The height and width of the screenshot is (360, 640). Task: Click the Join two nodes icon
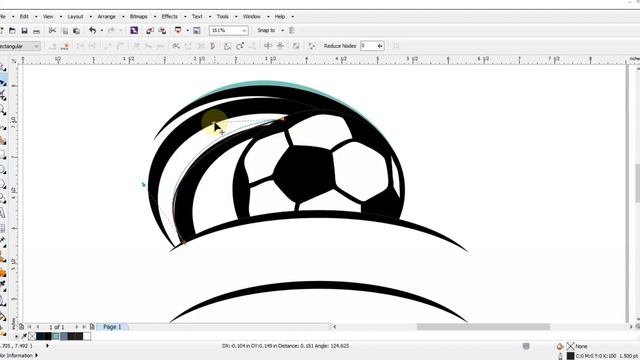tap(80, 46)
